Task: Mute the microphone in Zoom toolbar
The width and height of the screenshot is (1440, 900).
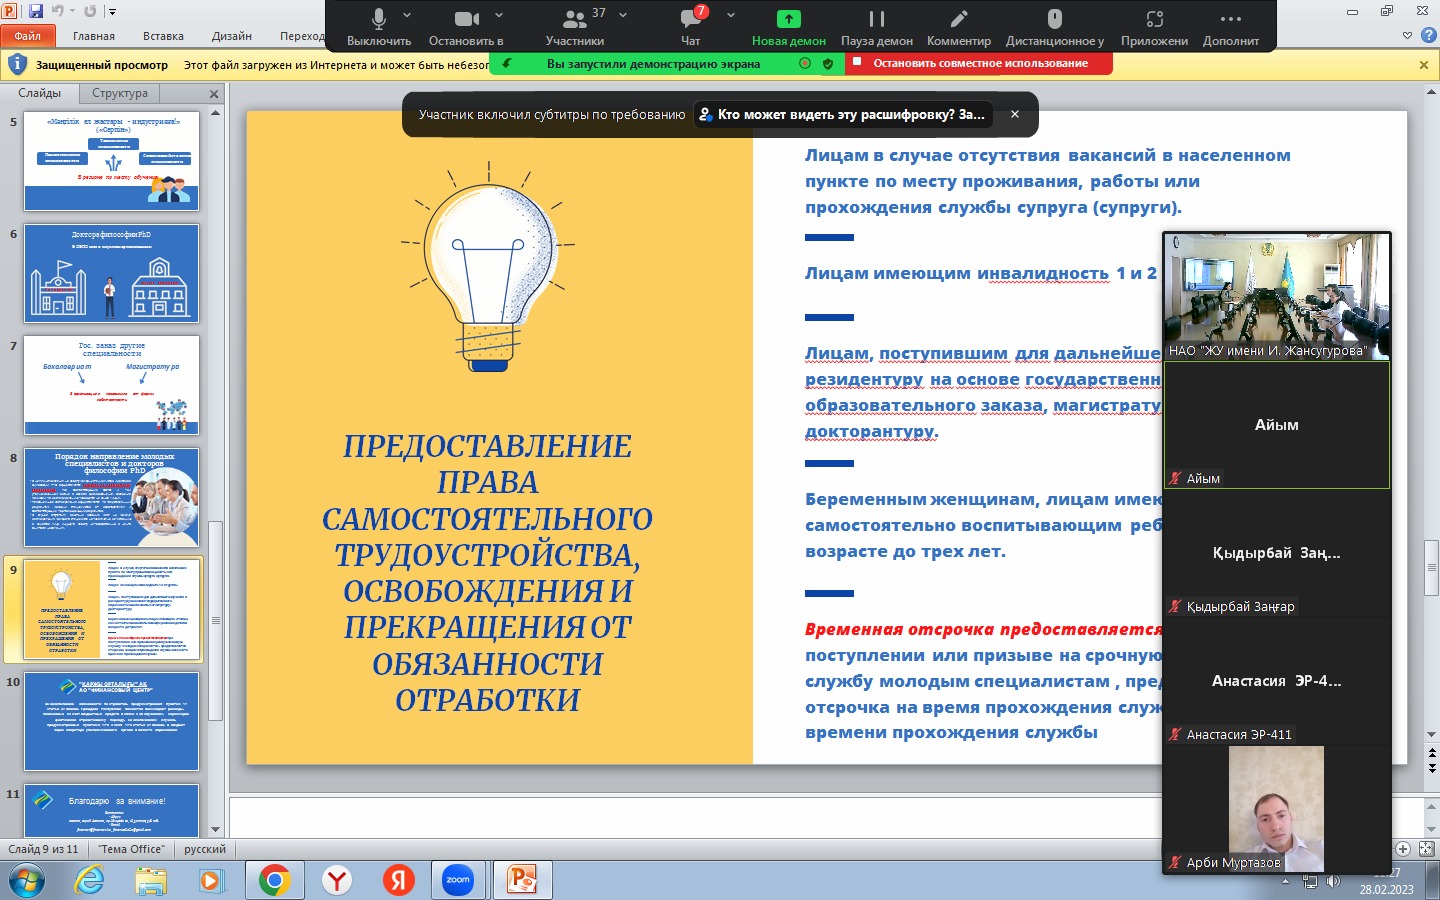Action: click(x=379, y=26)
